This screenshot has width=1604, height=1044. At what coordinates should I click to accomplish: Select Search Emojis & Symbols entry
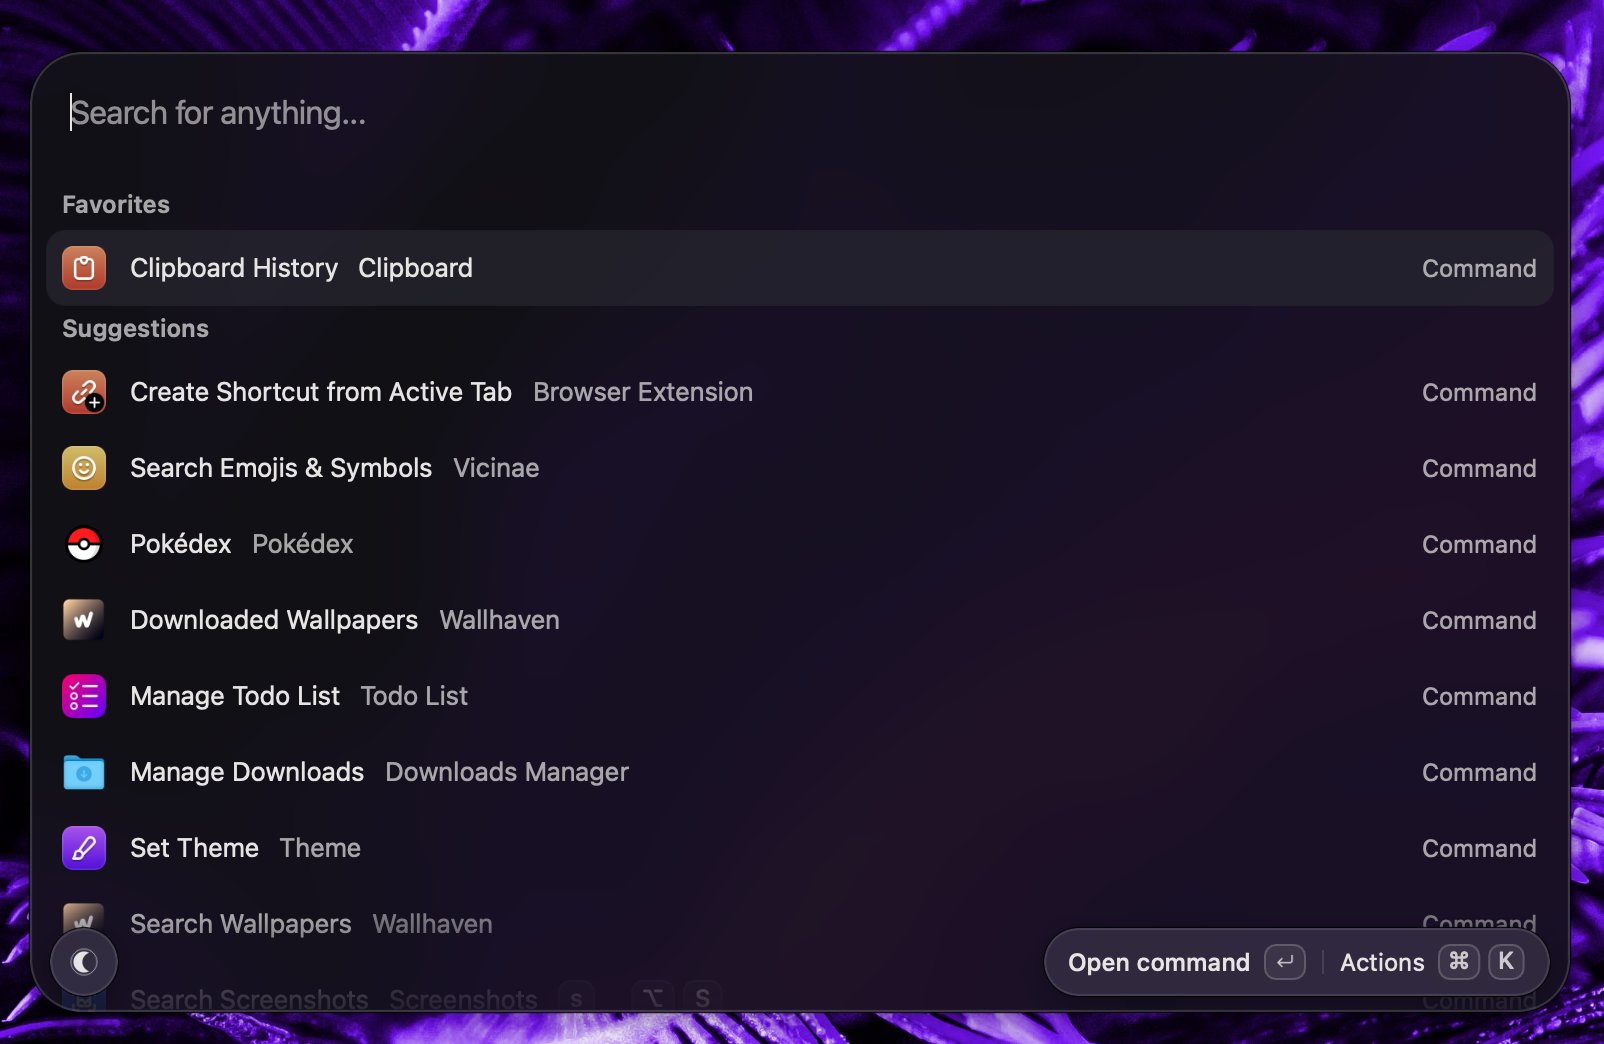(800, 468)
